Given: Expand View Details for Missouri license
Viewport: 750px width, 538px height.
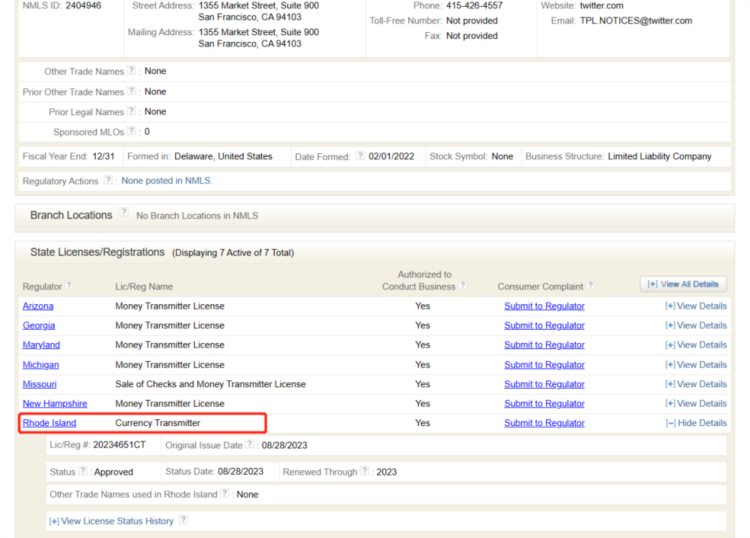Looking at the screenshot, I should pos(696,384).
